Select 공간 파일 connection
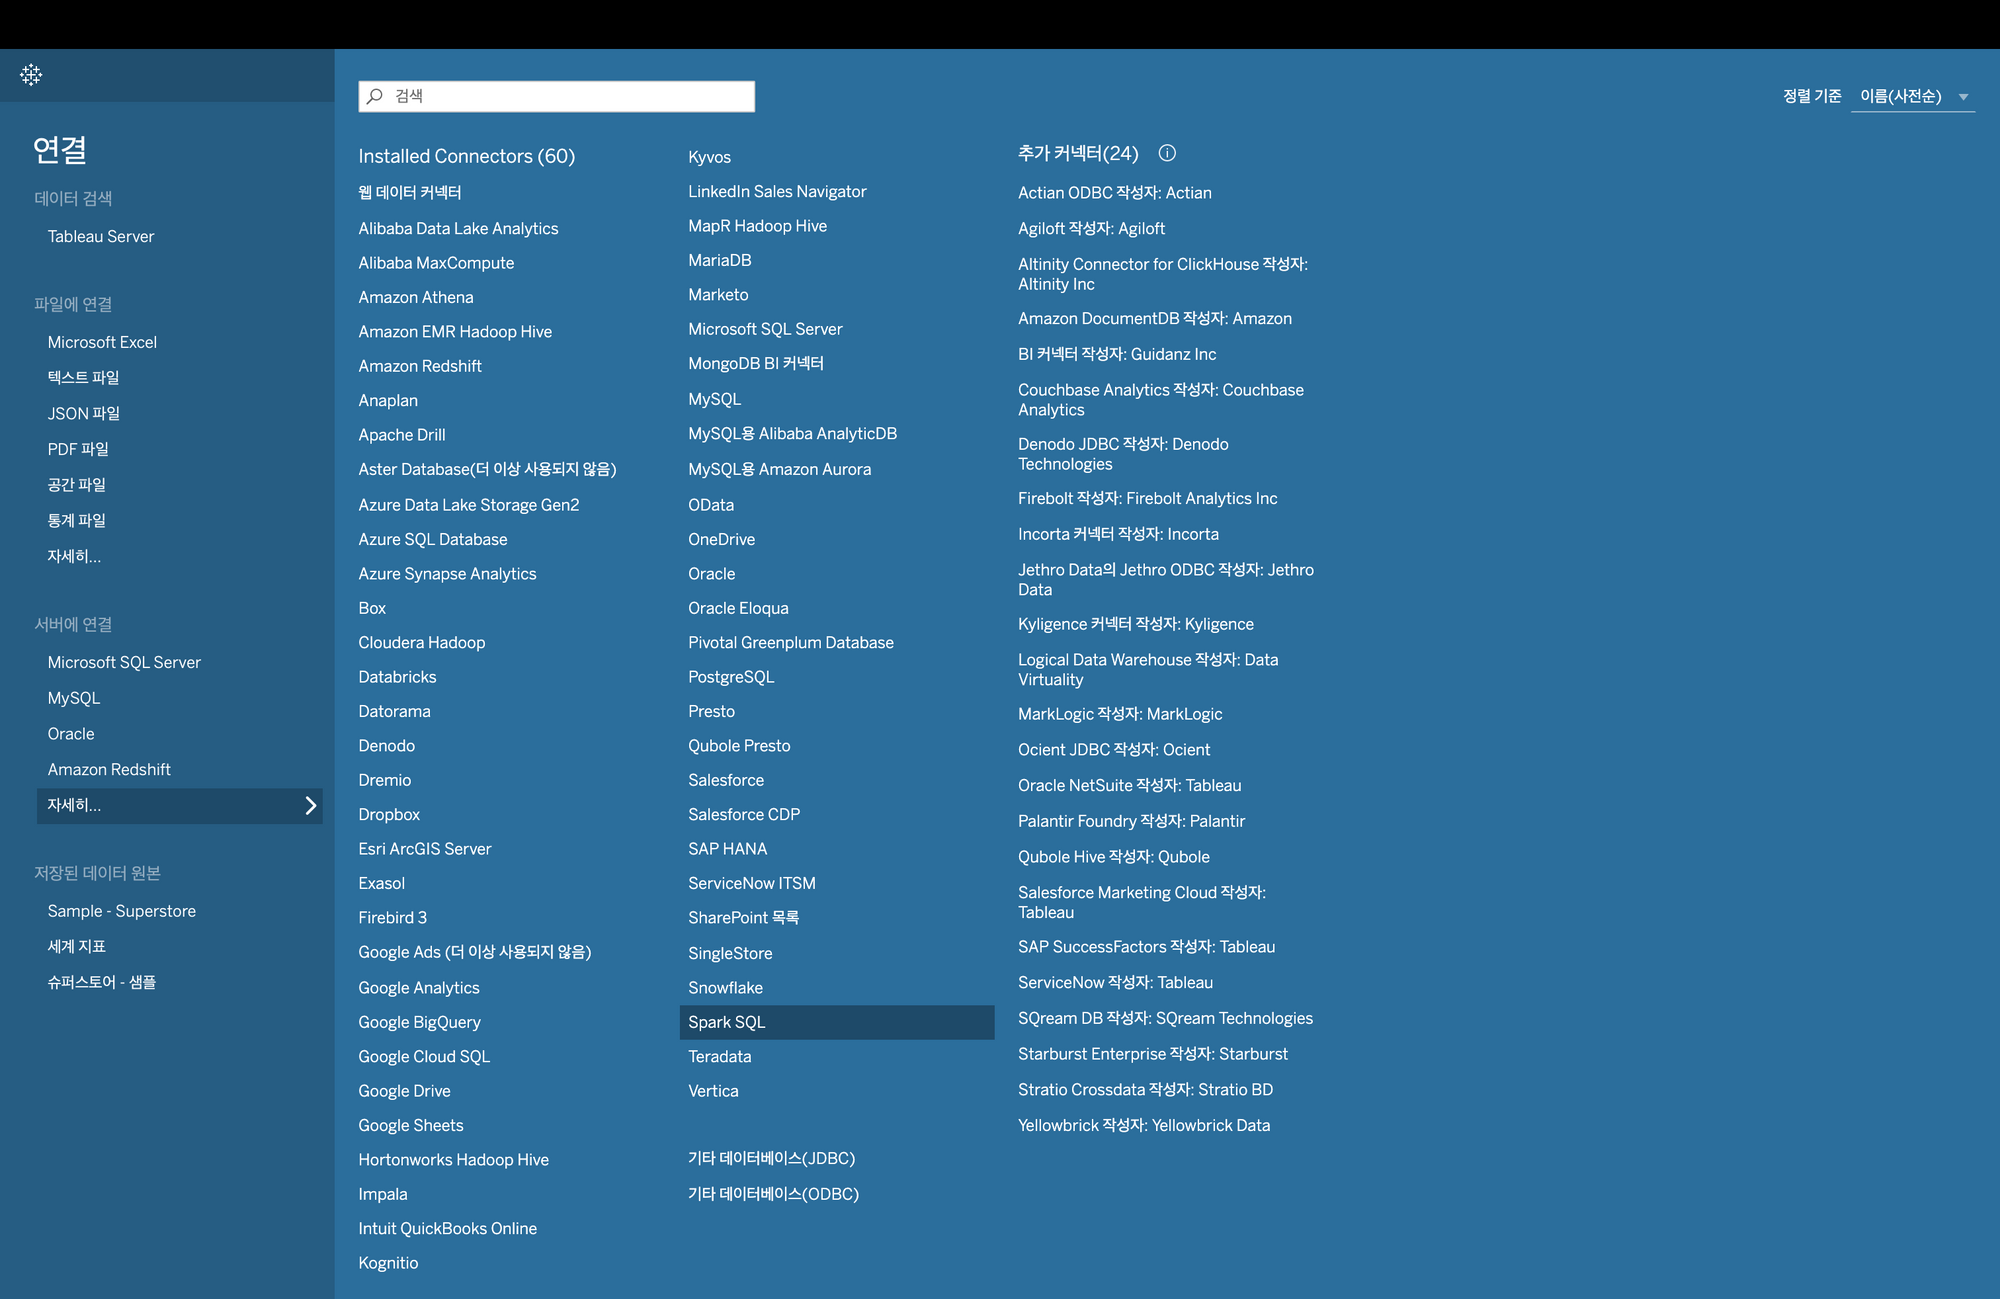Screen dimensions: 2000x1299 (76, 485)
